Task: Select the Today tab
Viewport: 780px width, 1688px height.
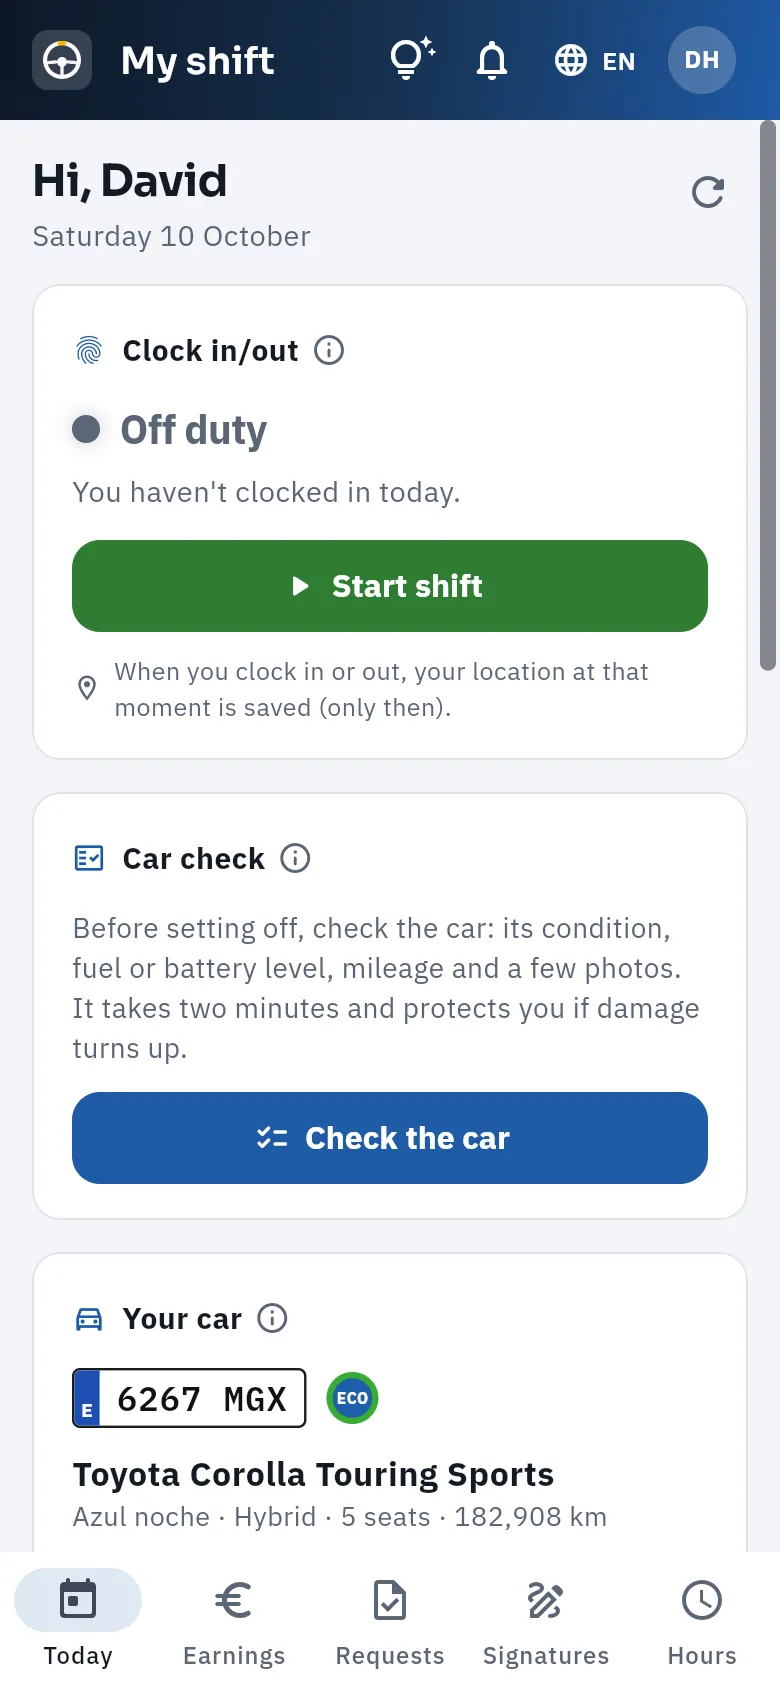Action: tap(78, 1620)
